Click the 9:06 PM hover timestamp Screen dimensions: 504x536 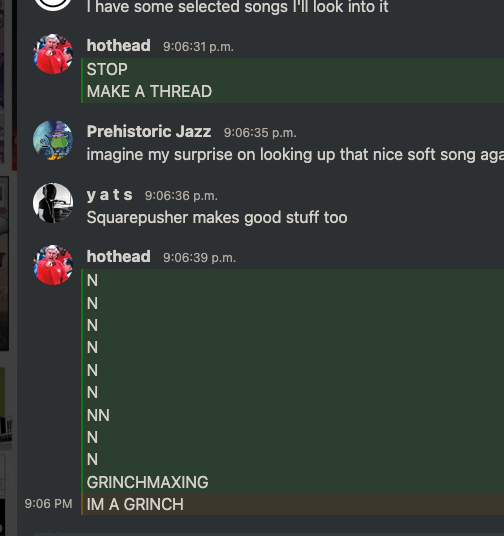pyautogui.click(x=48, y=504)
